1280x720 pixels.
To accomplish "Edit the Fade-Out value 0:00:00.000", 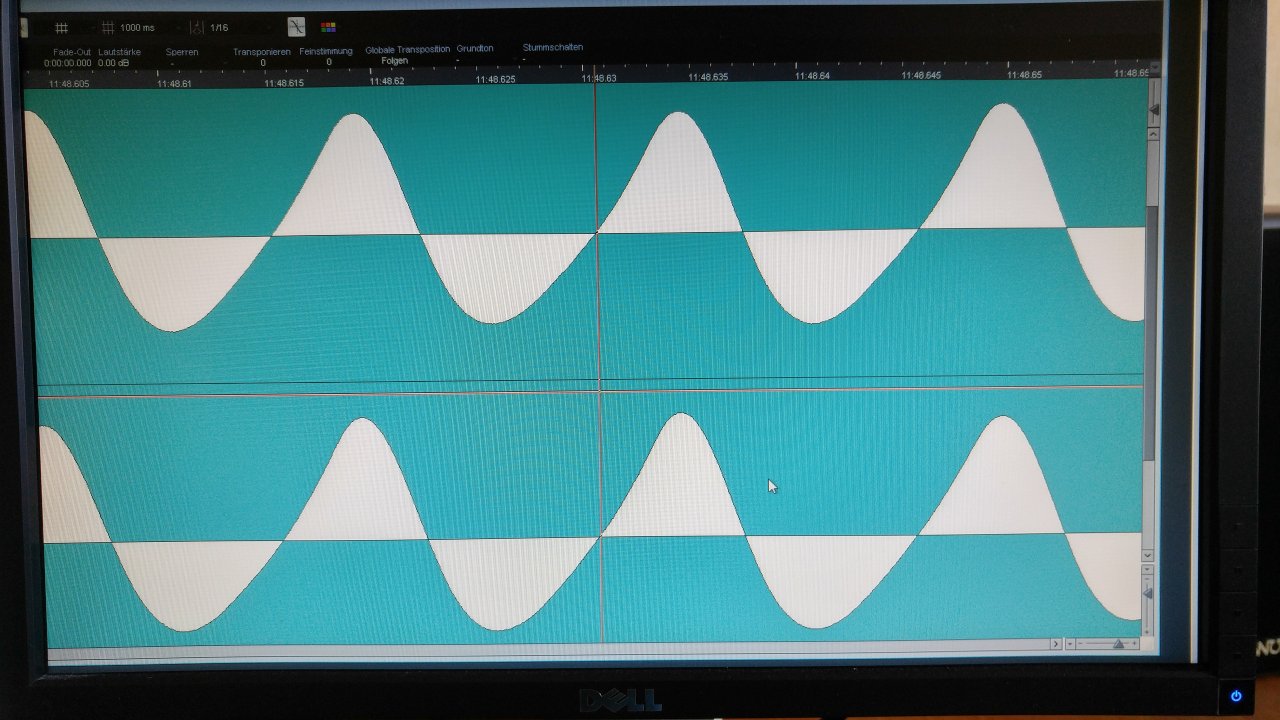I will tap(67, 63).
